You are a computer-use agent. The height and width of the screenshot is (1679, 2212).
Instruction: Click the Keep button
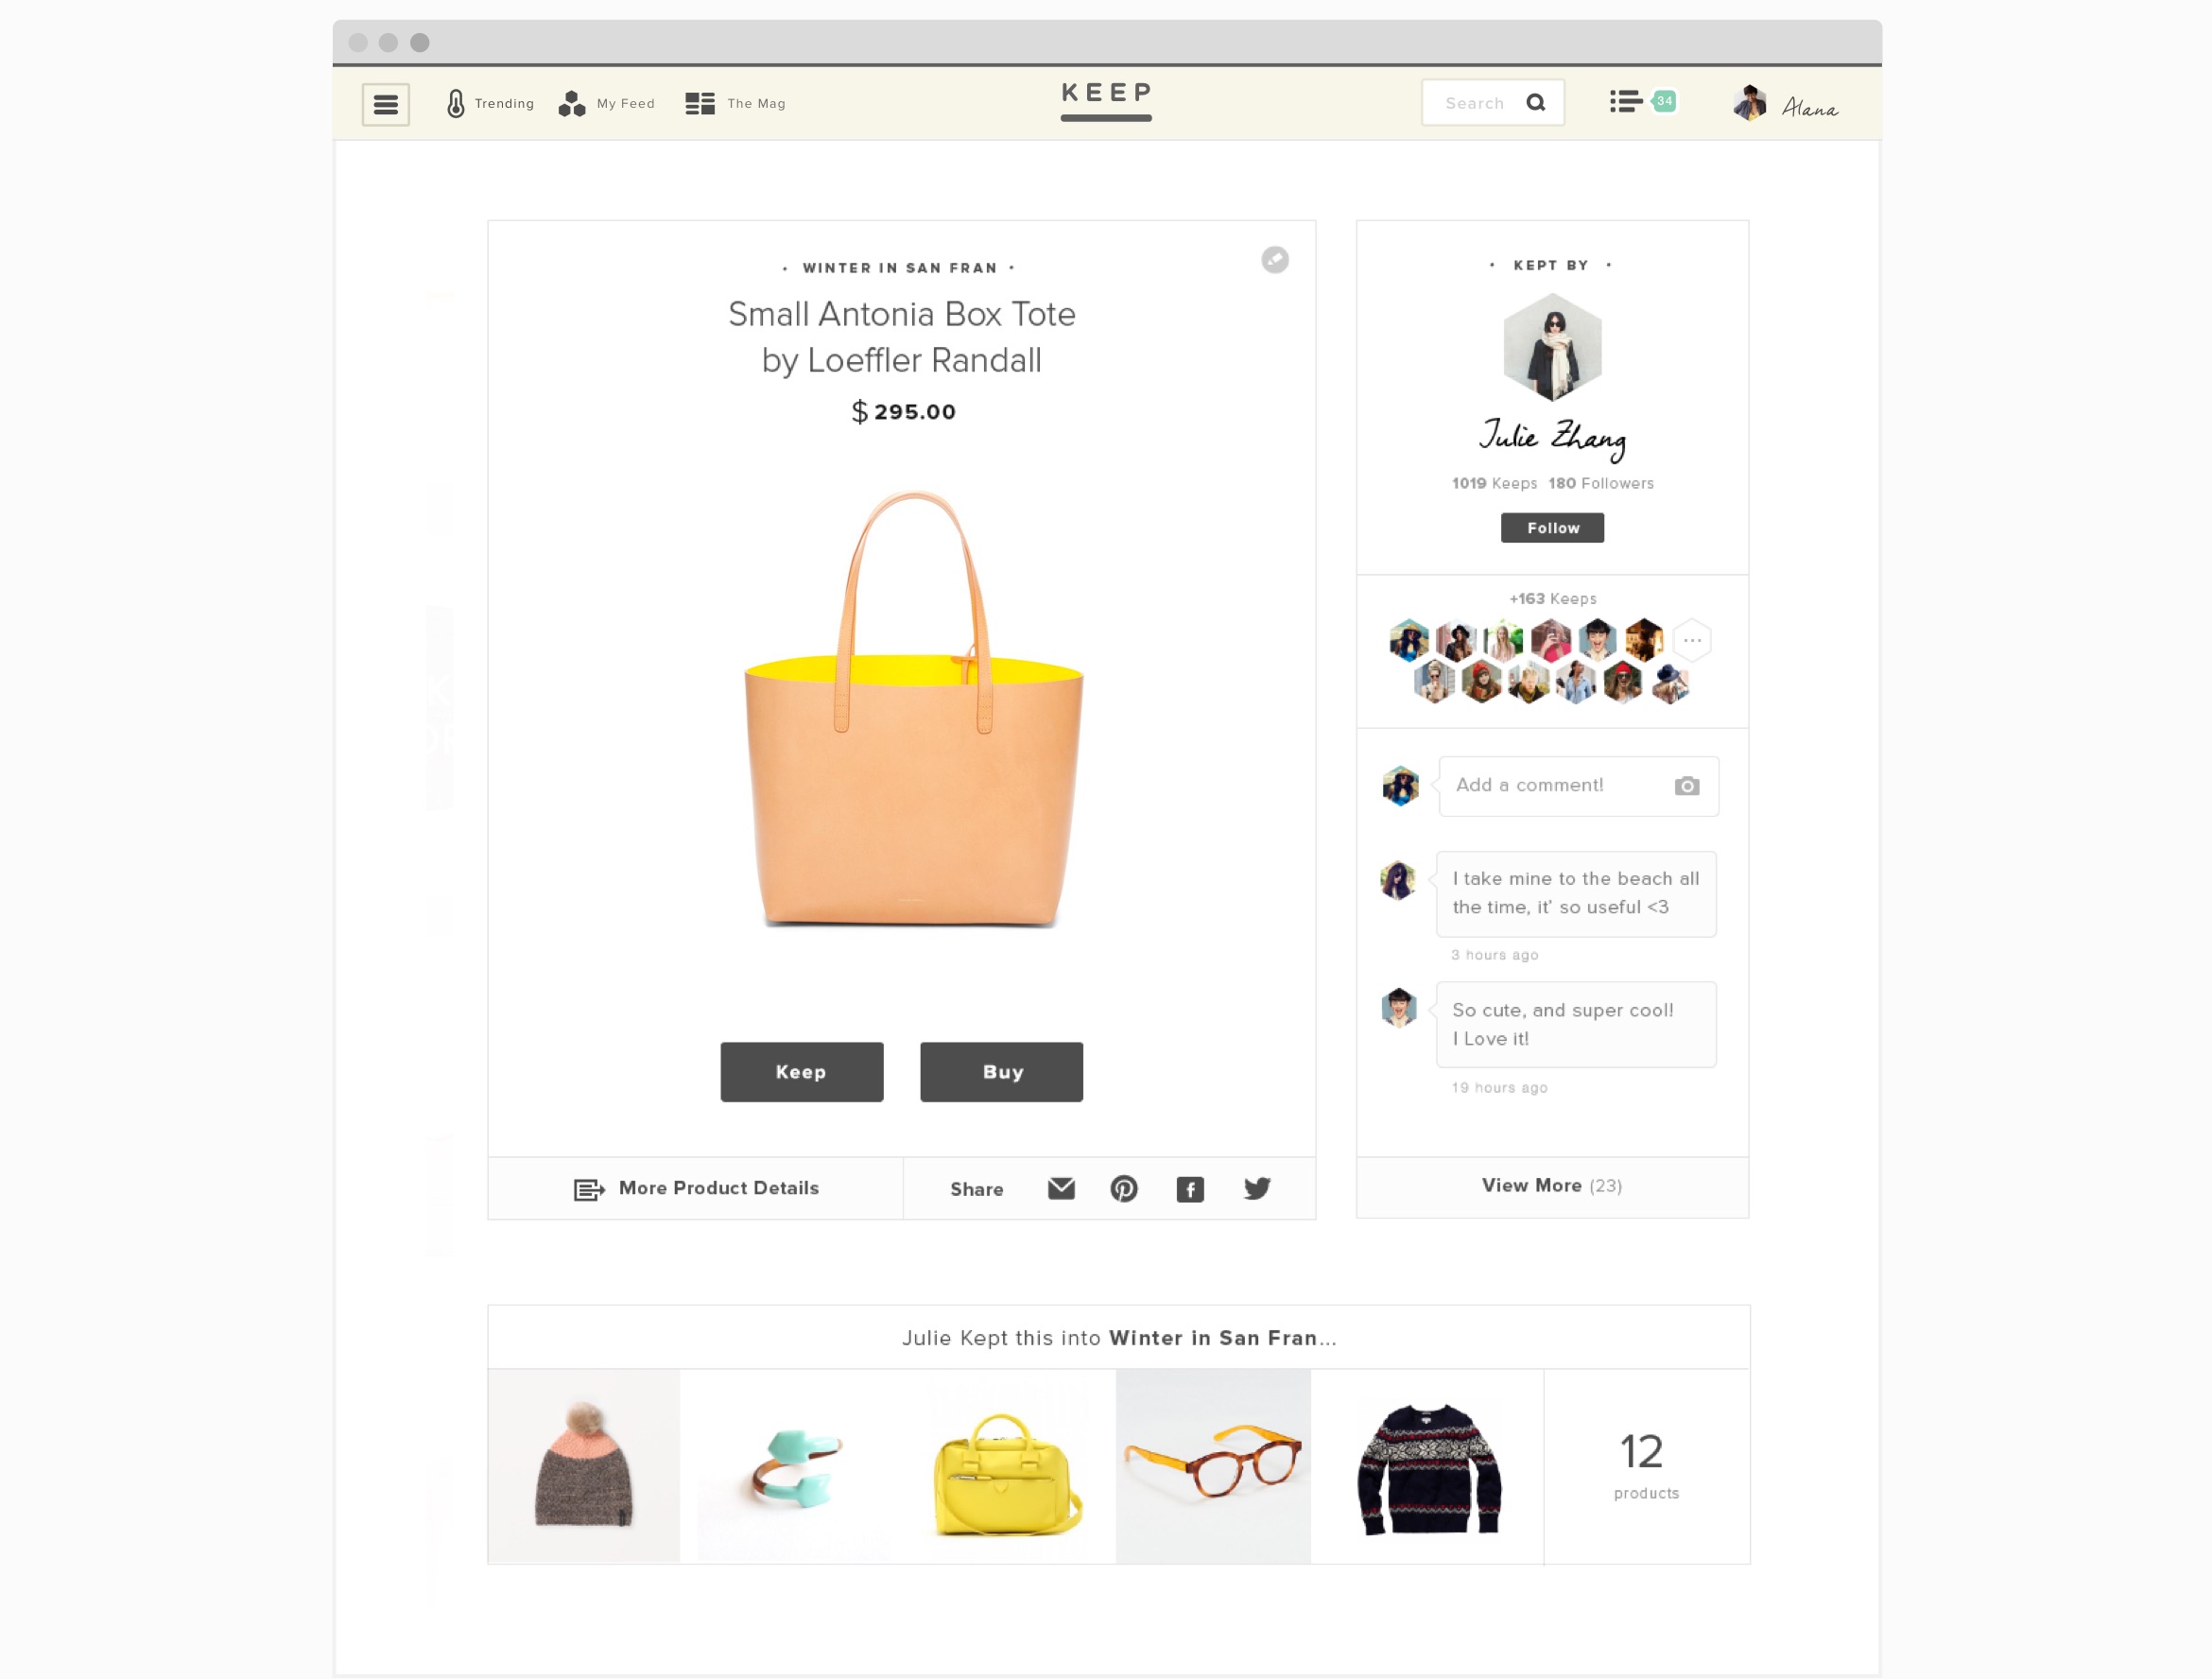(x=801, y=1071)
